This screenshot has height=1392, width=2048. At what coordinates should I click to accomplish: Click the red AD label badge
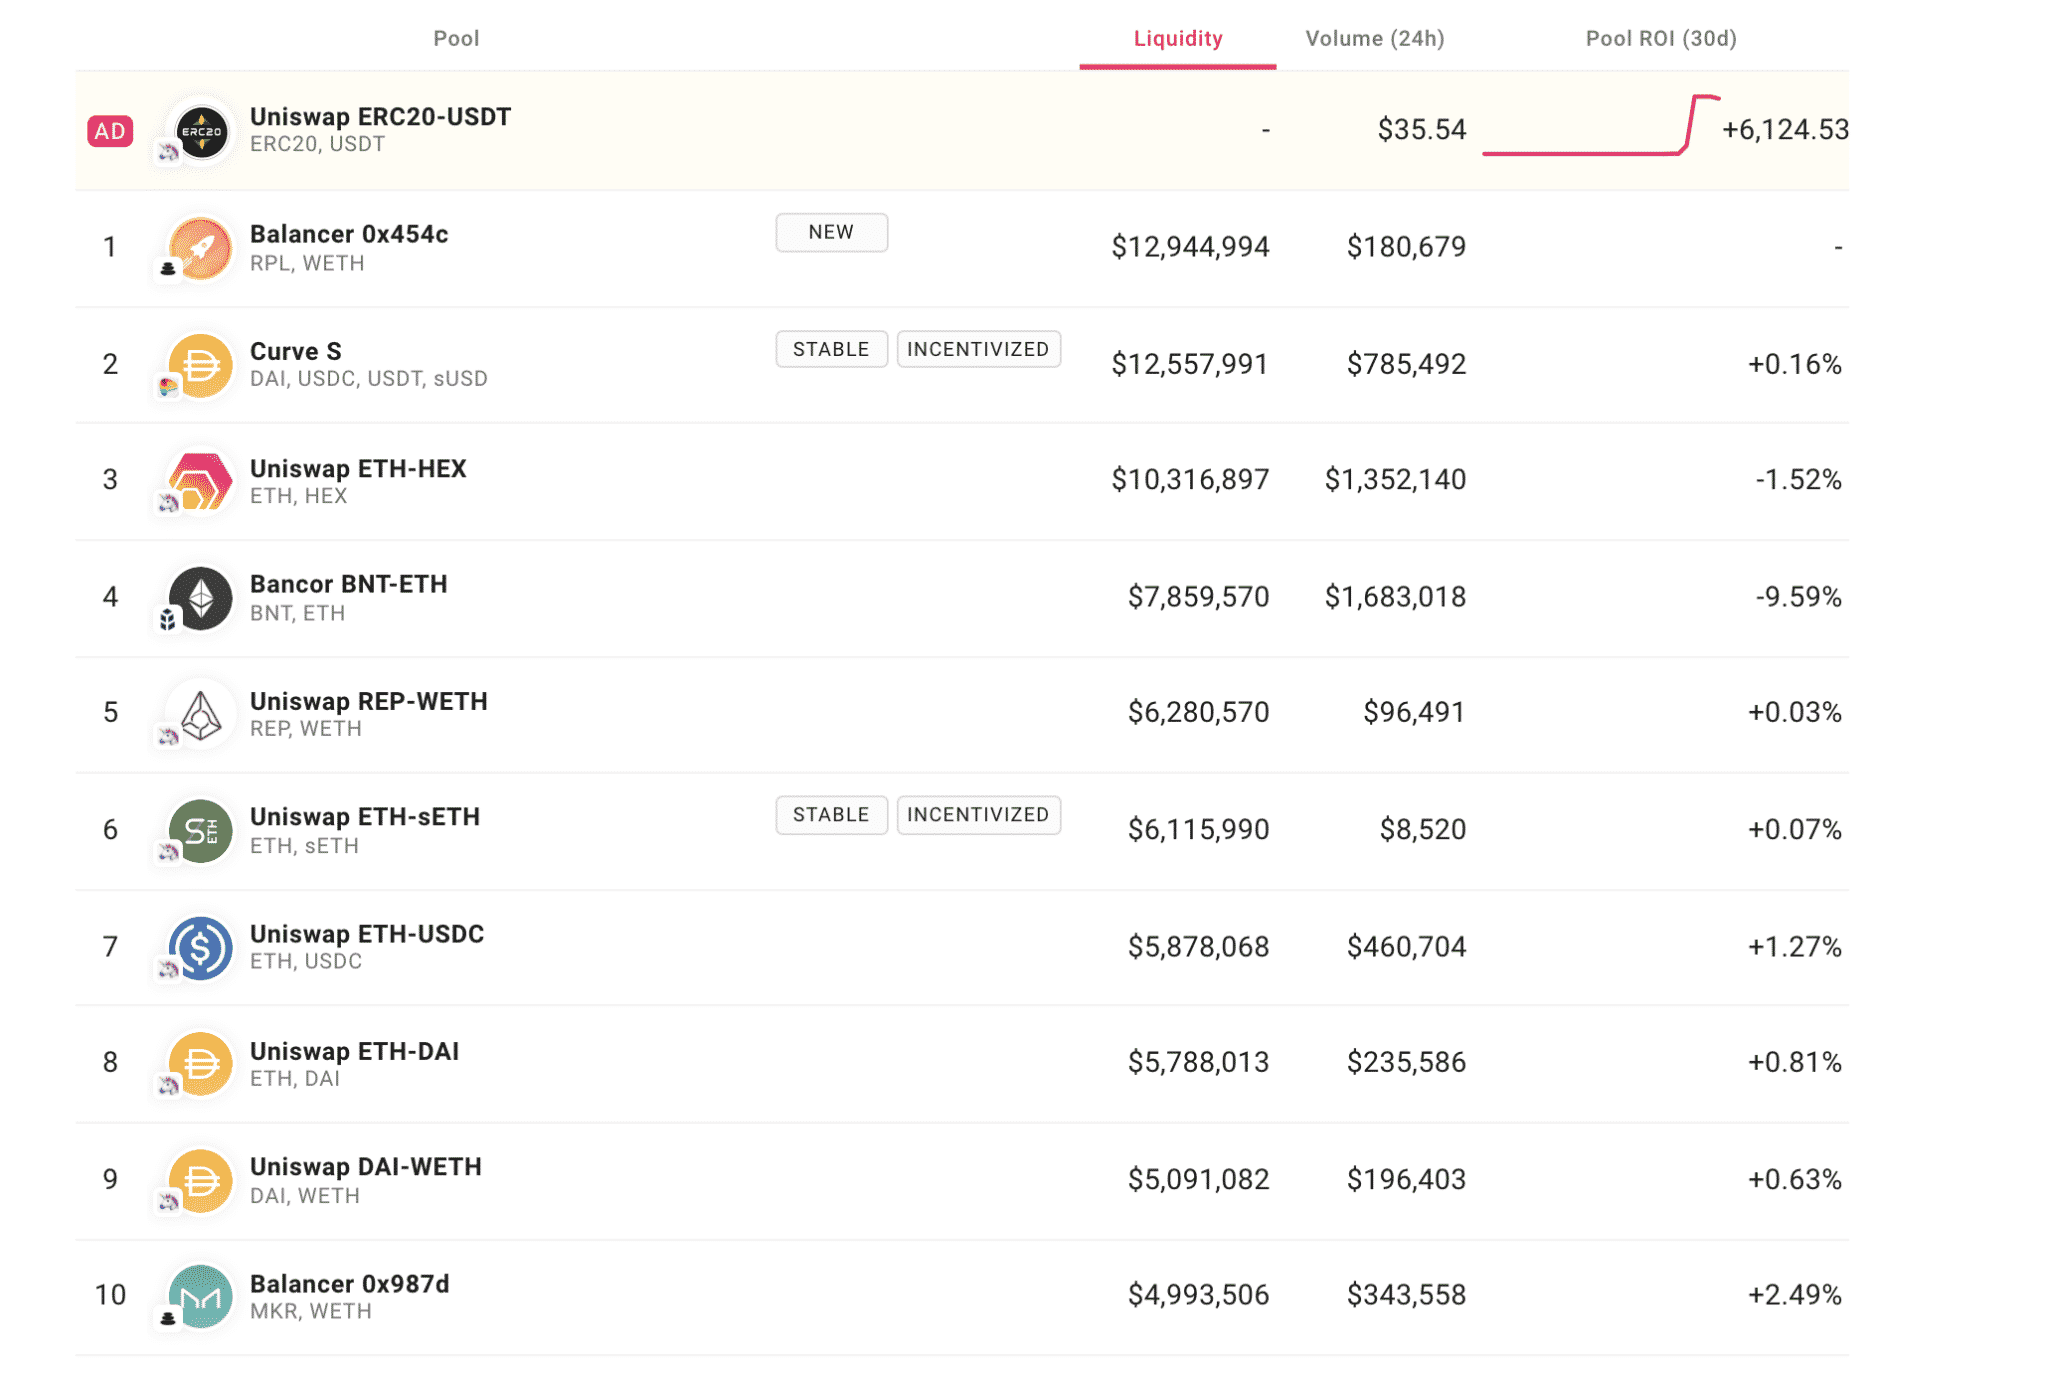click(110, 131)
